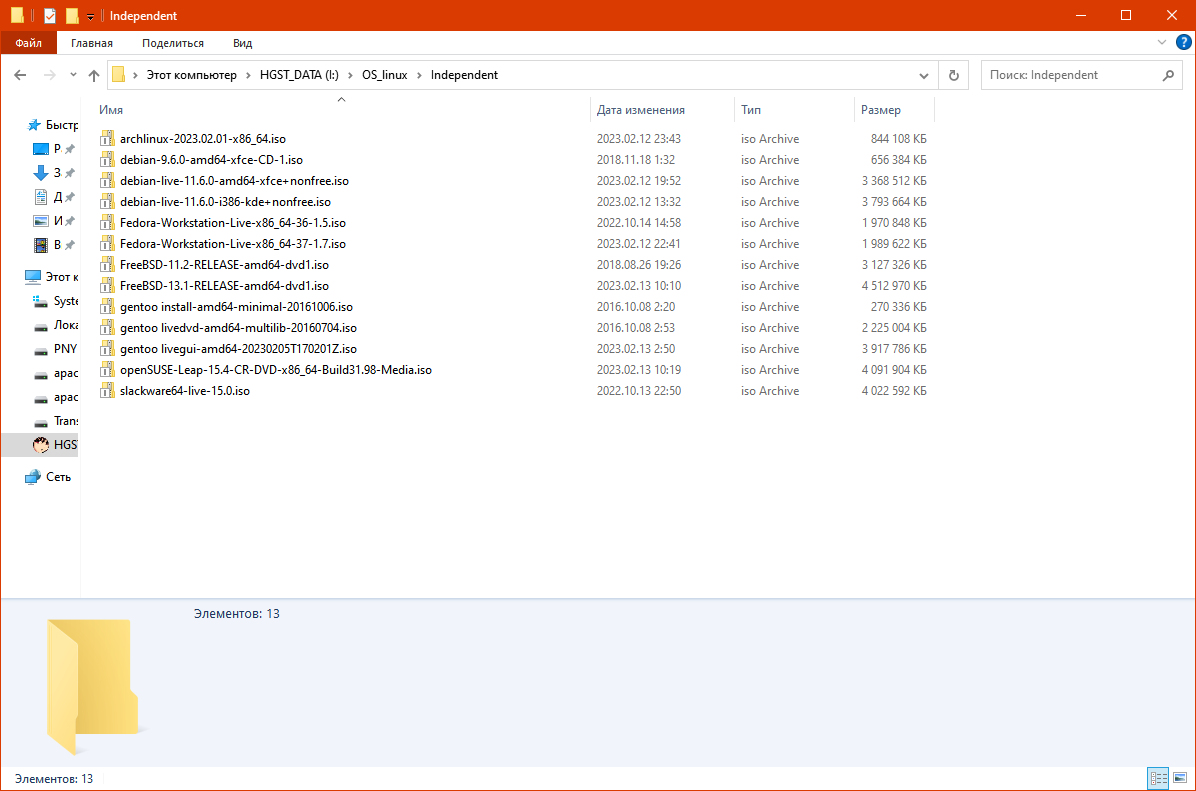Open recent locations dropdown next to arrows
This screenshot has width=1196, height=791.
[73, 75]
